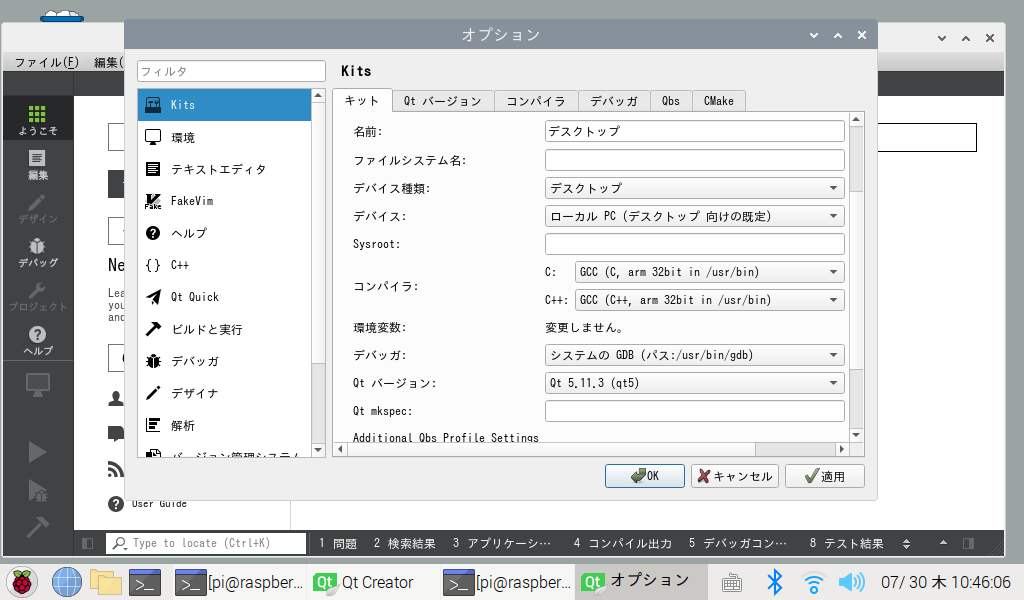The height and width of the screenshot is (600, 1024).
Task: Switch to CMake tab
Action: point(718,101)
